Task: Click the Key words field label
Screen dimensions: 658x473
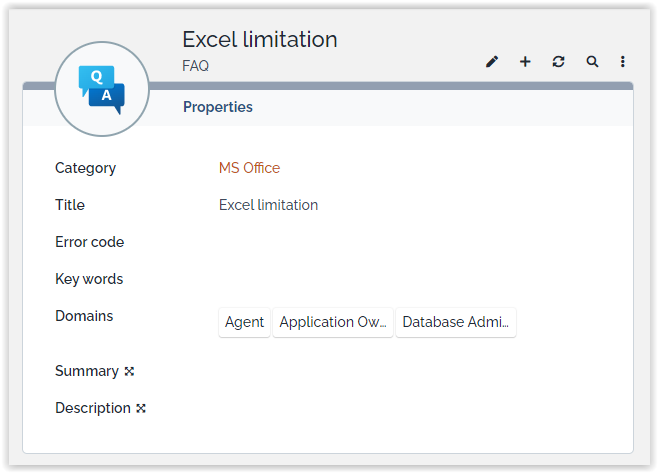Action: tap(89, 279)
